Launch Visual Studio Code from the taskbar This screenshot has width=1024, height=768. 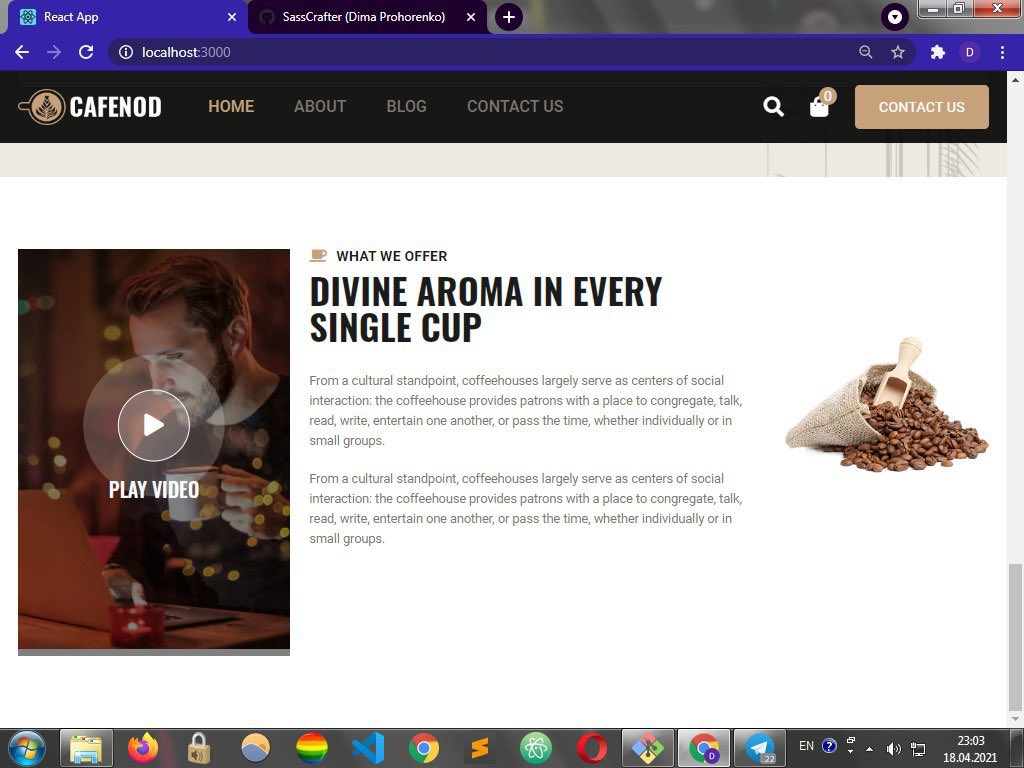coord(367,746)
